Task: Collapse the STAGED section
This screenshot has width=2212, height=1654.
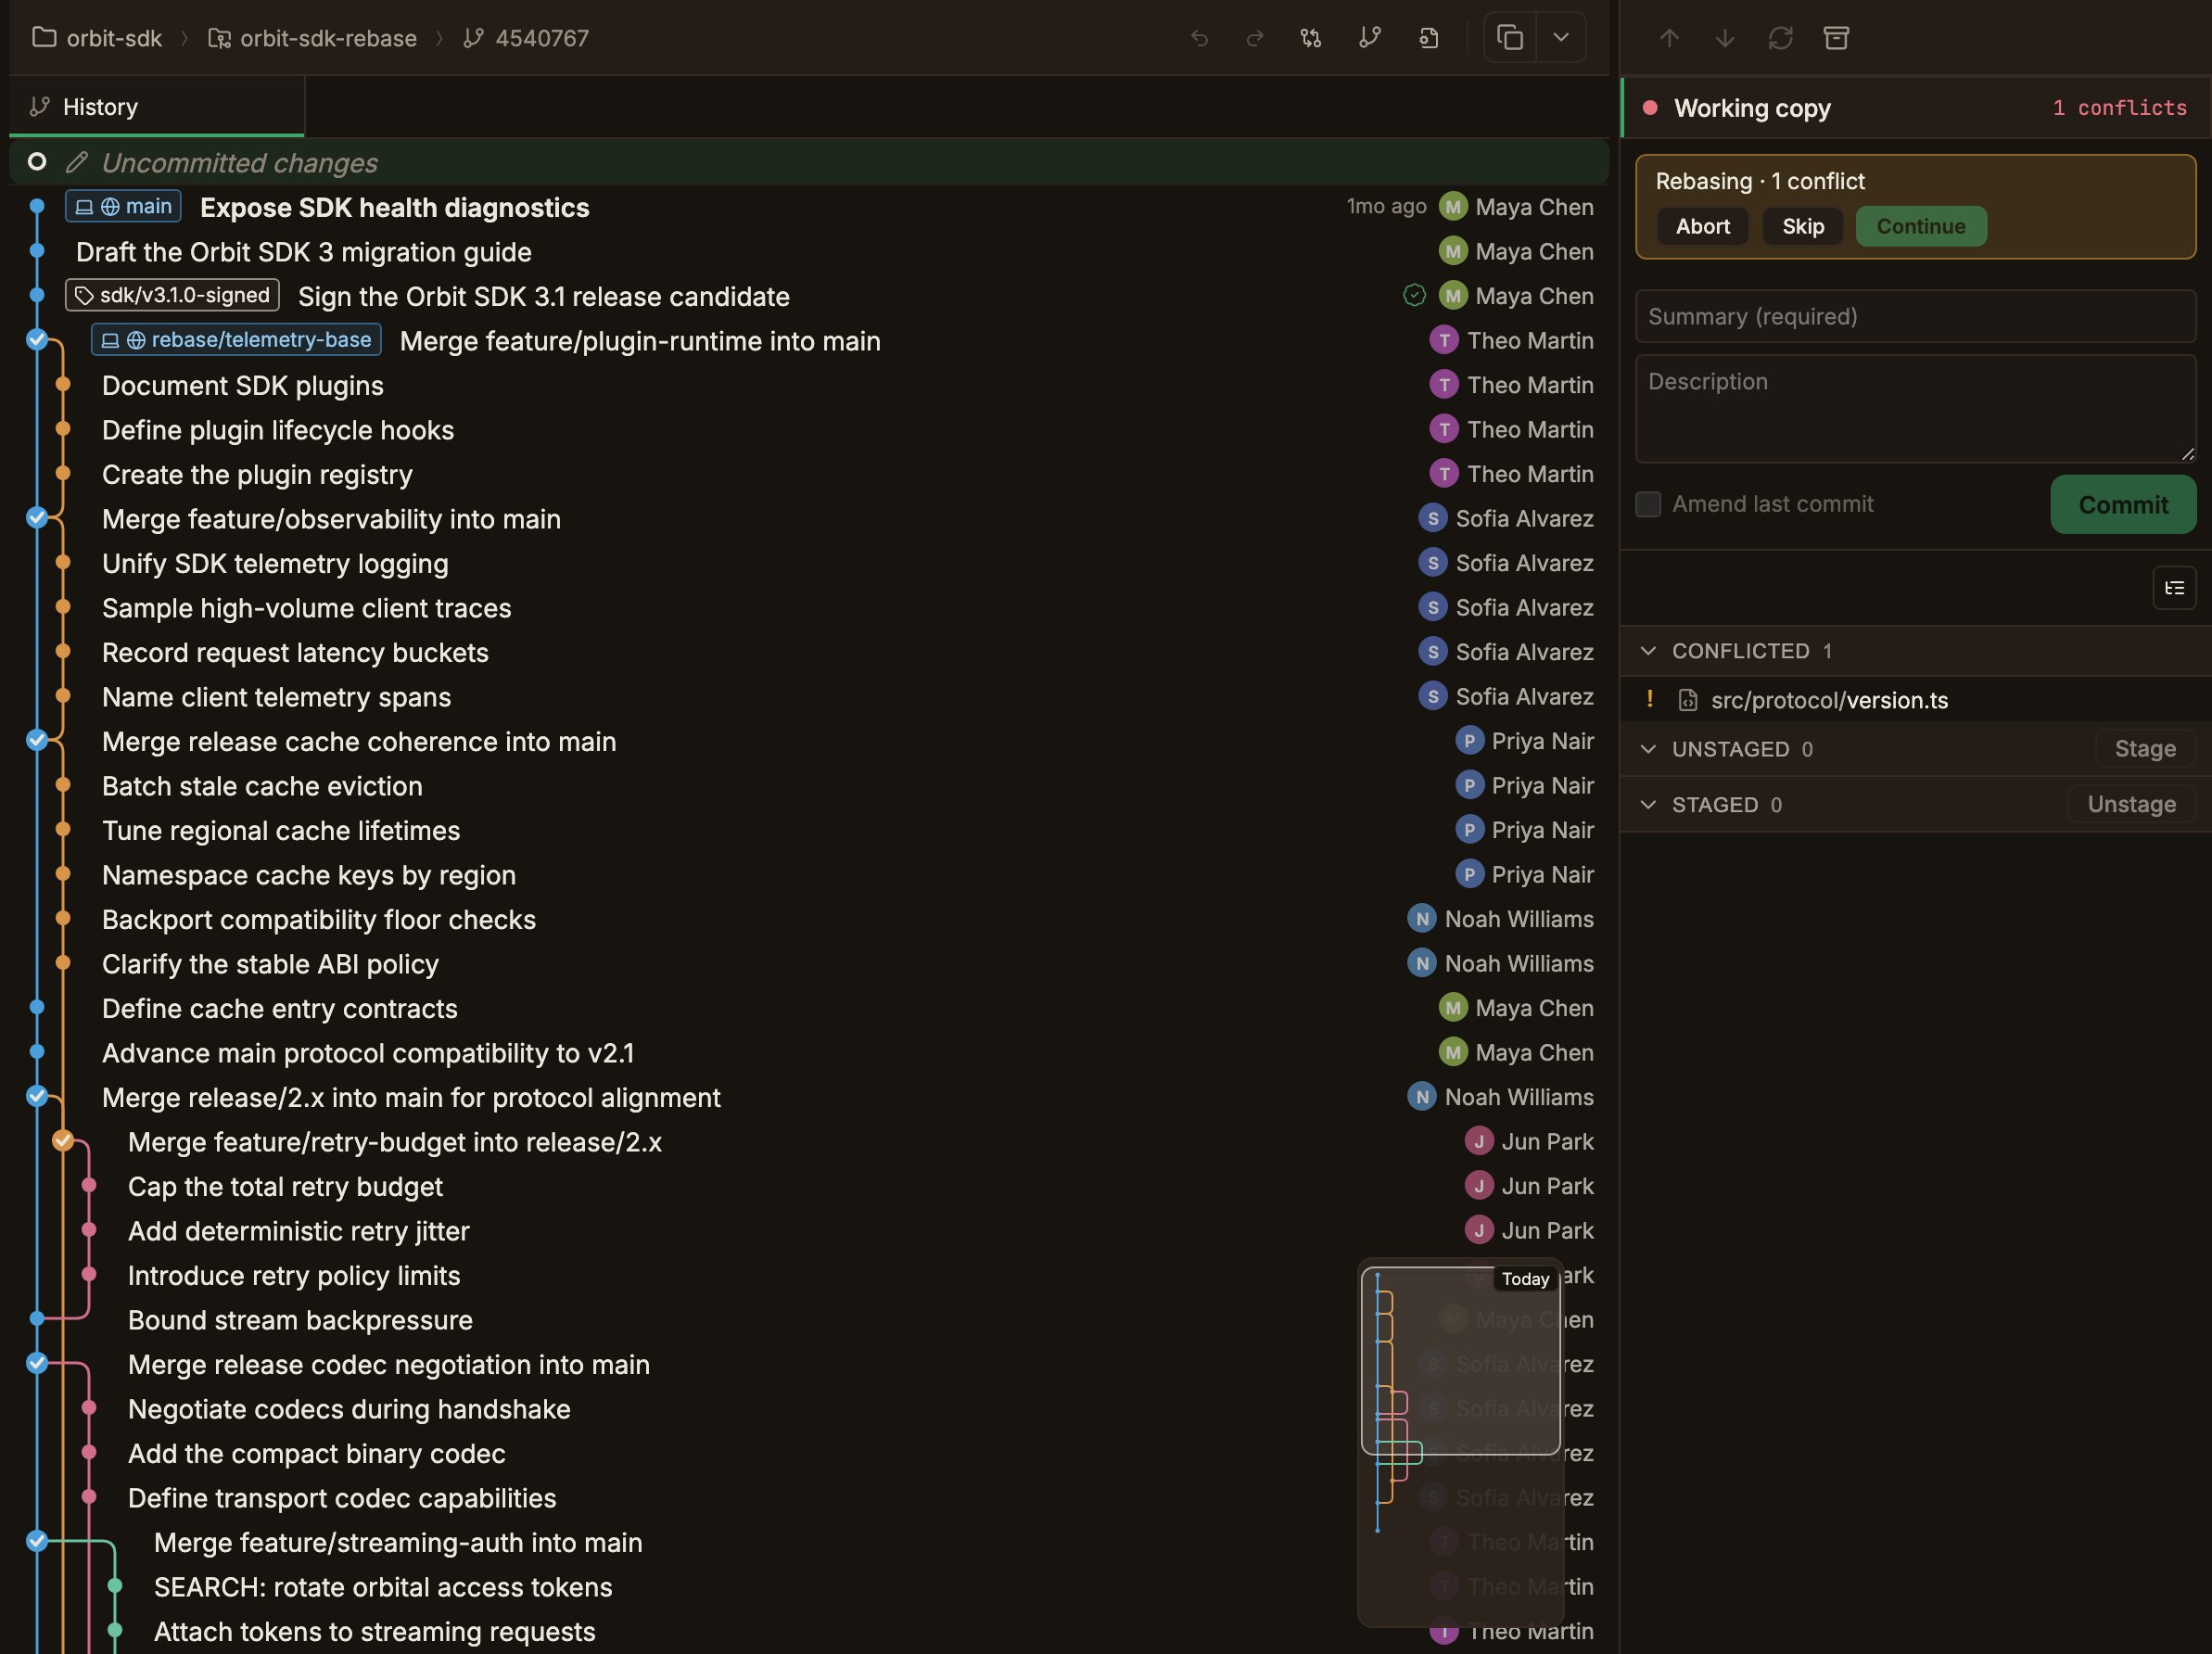Action: click(1649, 805)
